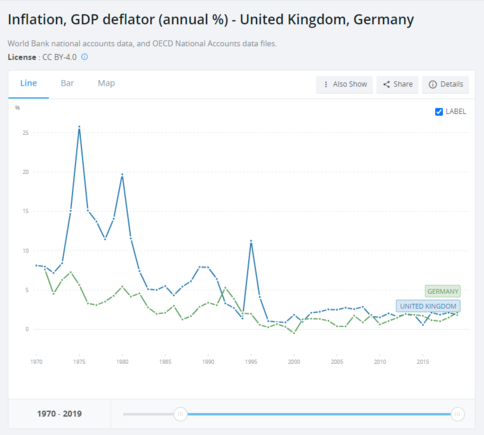Select the Line tab

coord(29,83)
